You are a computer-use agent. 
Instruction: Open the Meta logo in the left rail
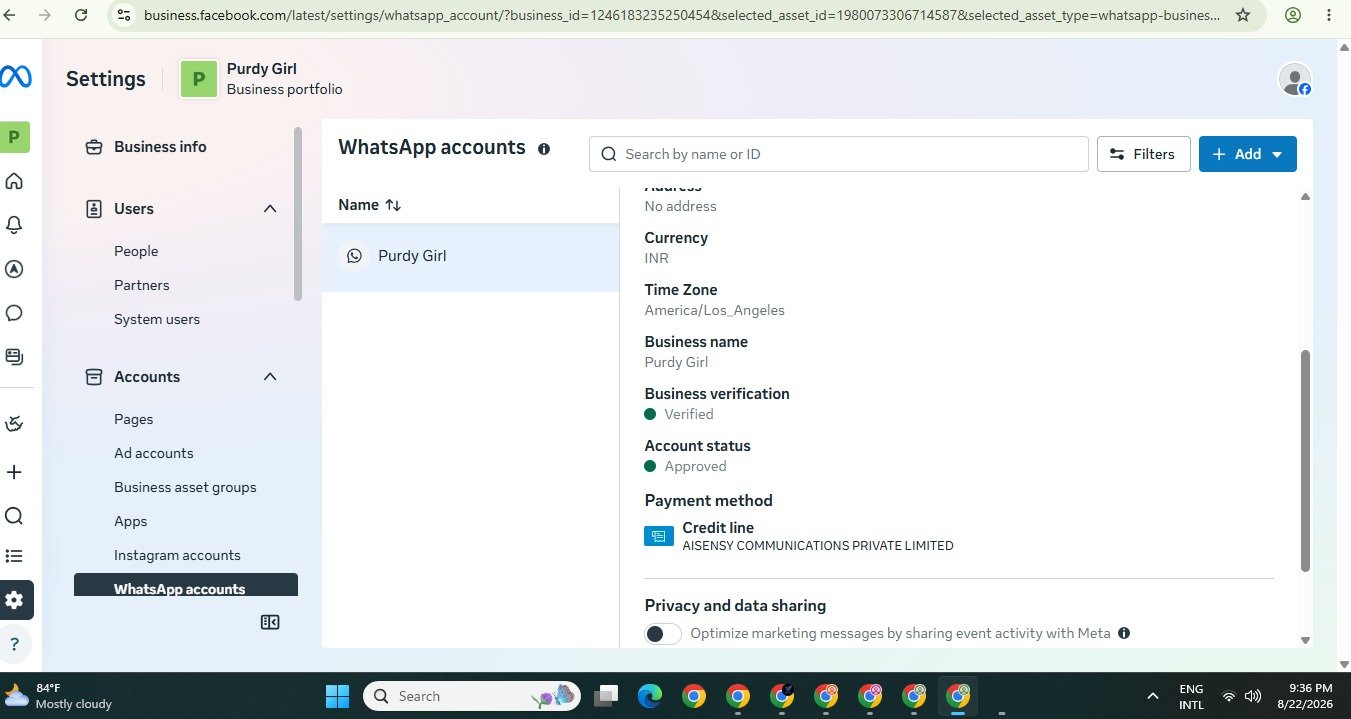14,77
